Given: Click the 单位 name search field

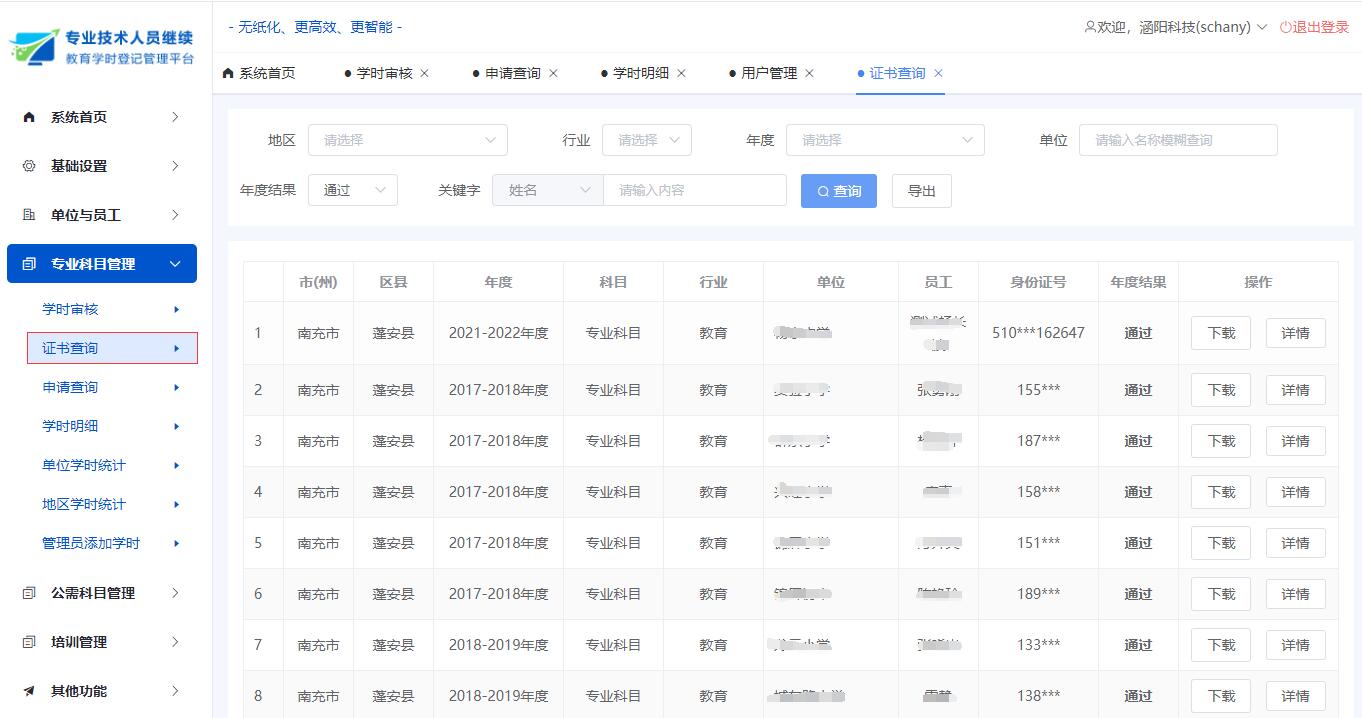Looking at the screenshot, I should pos(1178,140).
